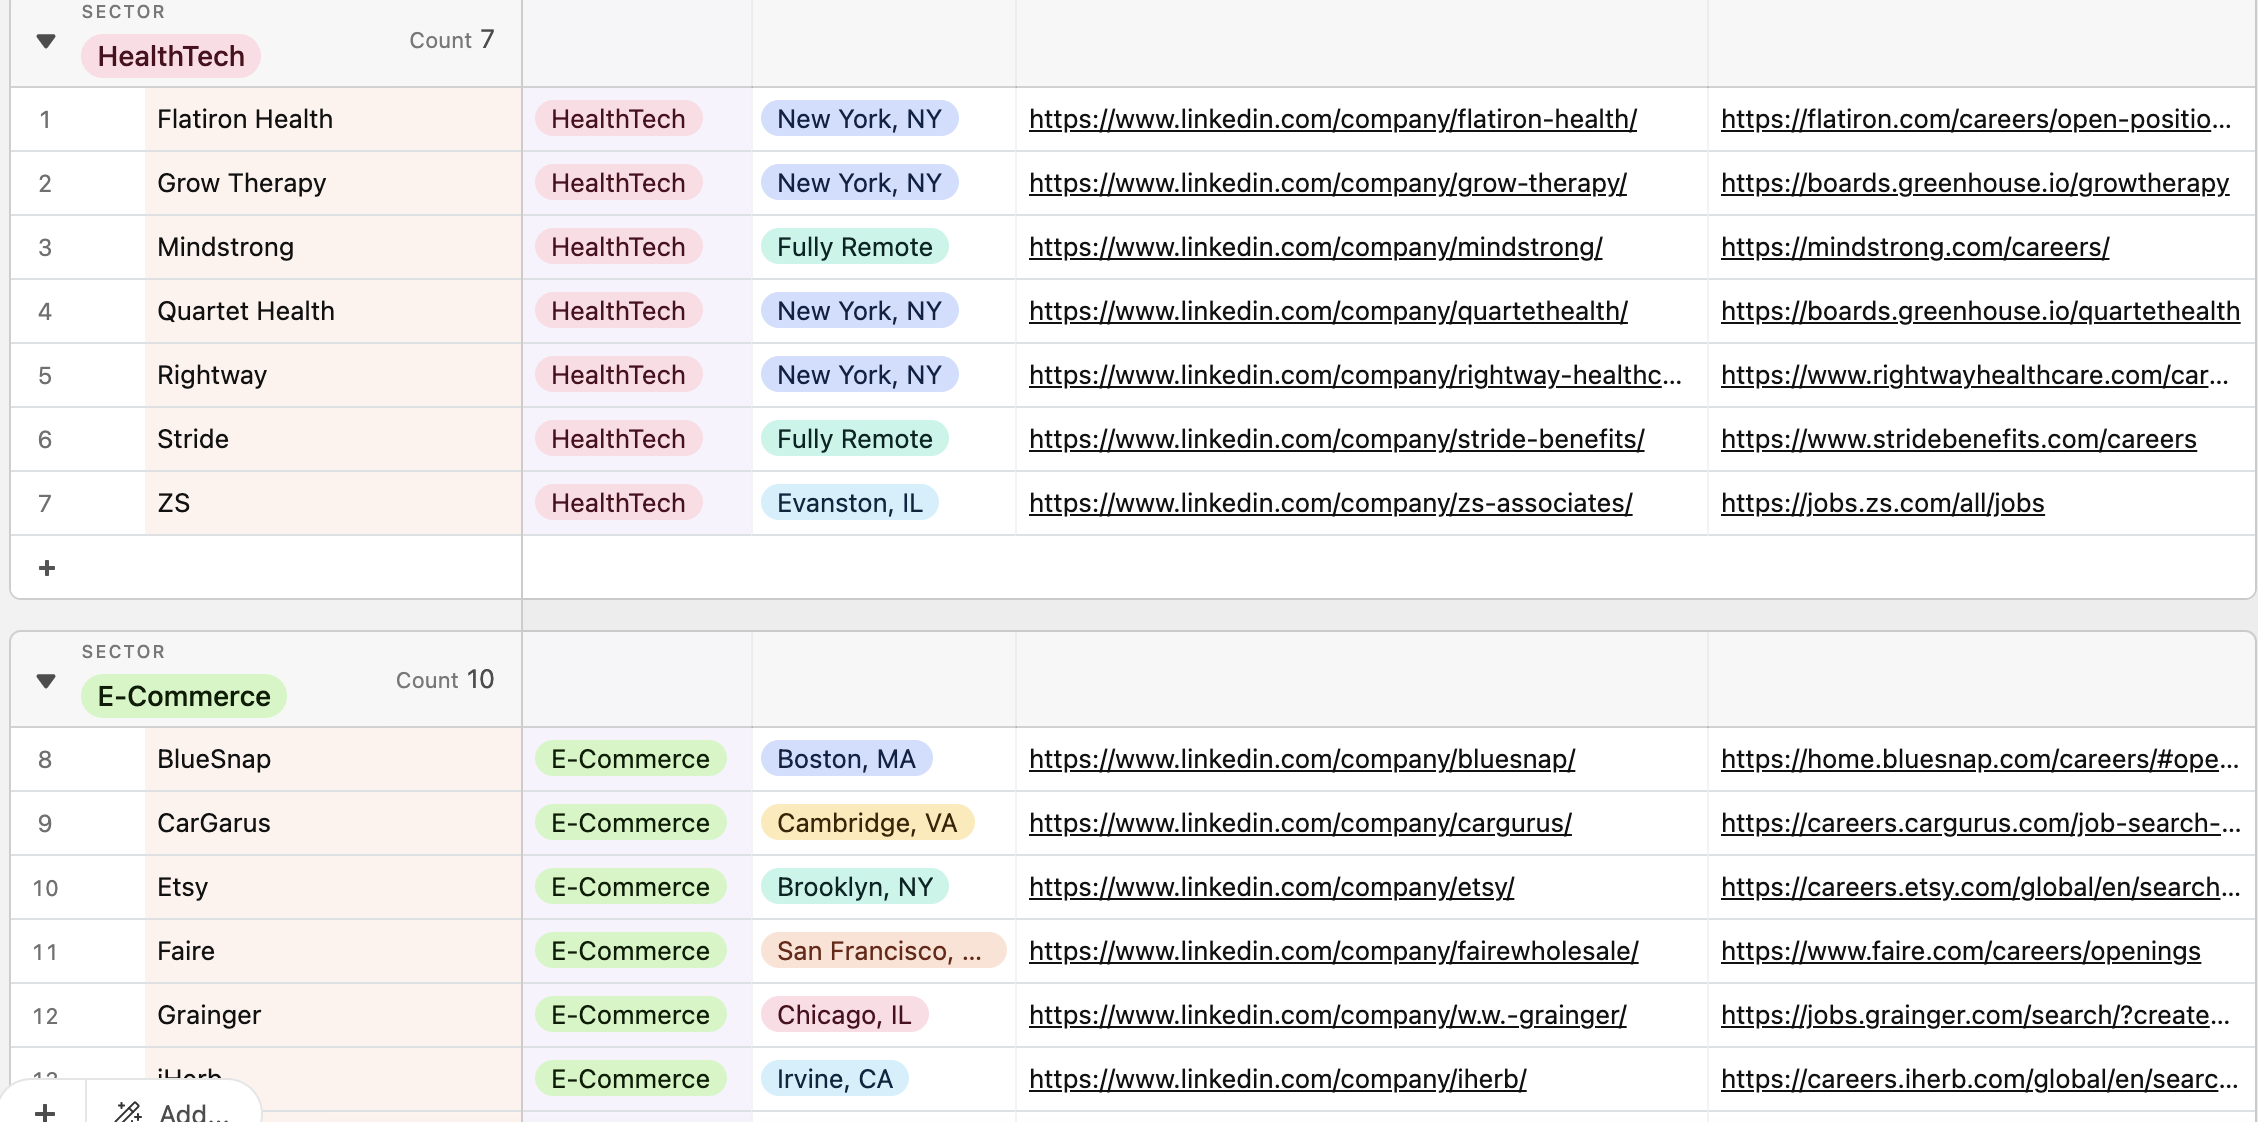Select the Flatiron Health name cell
The height and width of the screenshot is (1122, 2258).
[x=333, y=119]
